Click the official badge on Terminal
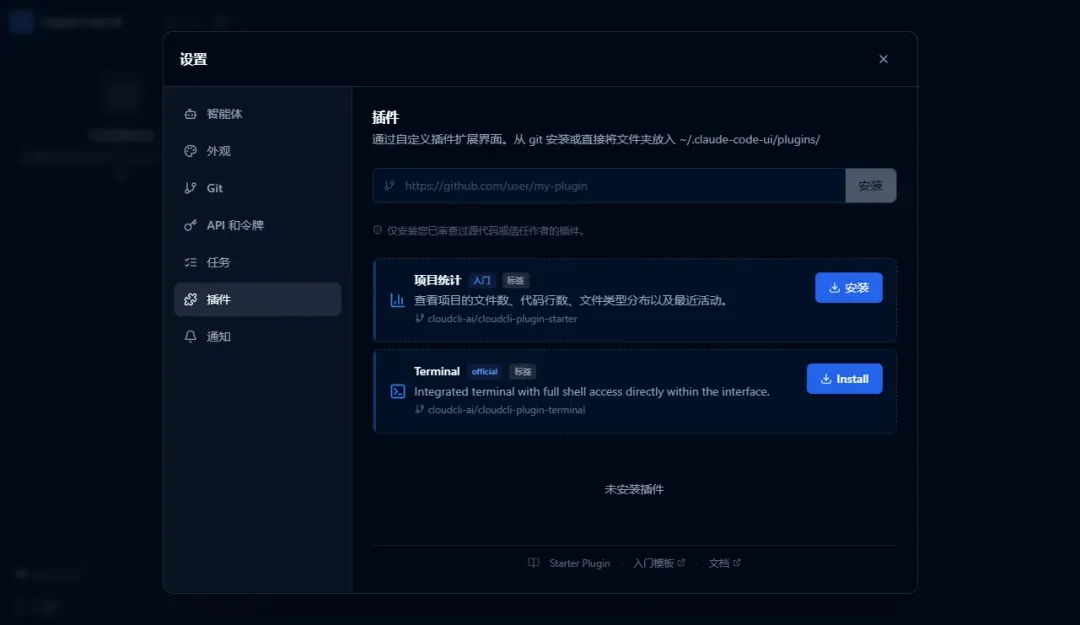The height and width of the screenshot is (625, 1080). (484, 371)
